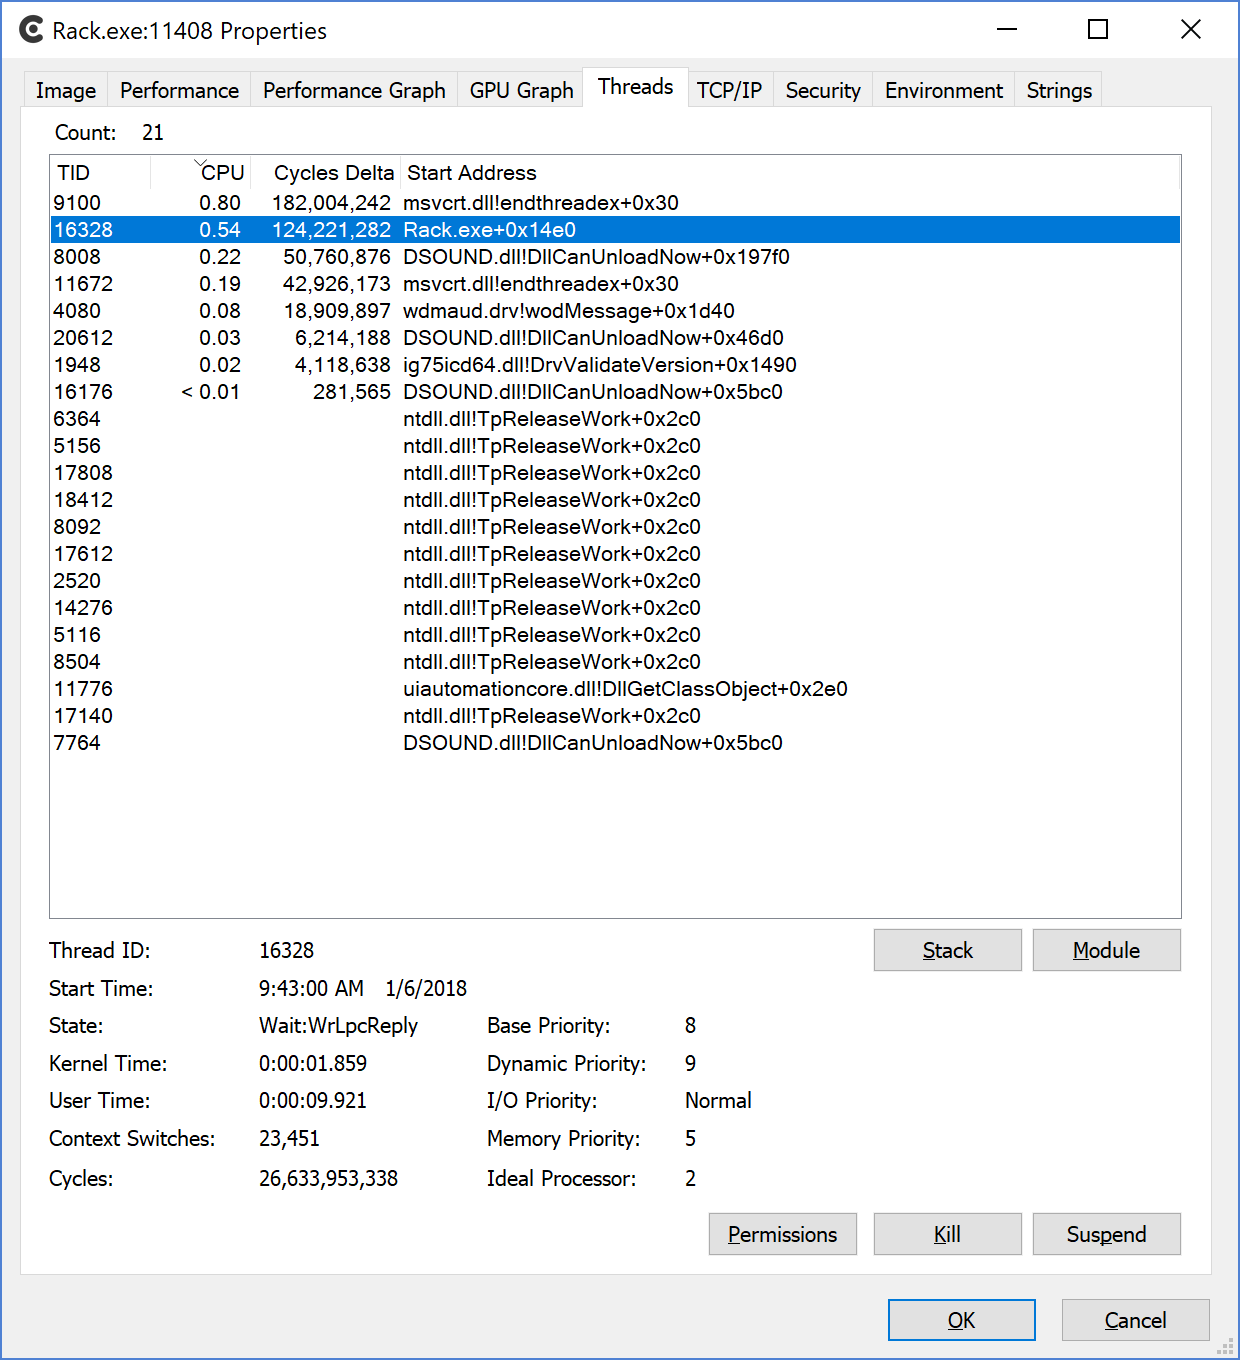1240x1360 pixels.
Task: Select thread row 6364
Action: 615,419
